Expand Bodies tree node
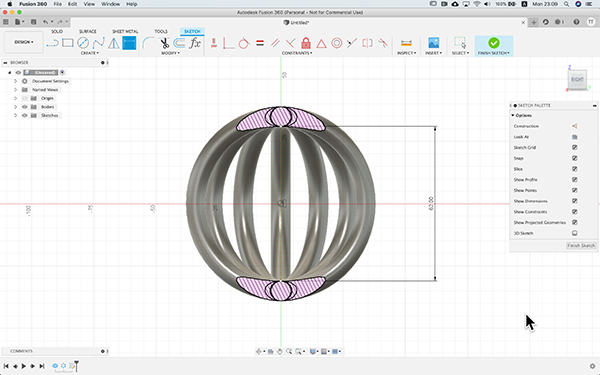This screenshot has height=375, width=600. pos(16,107)
